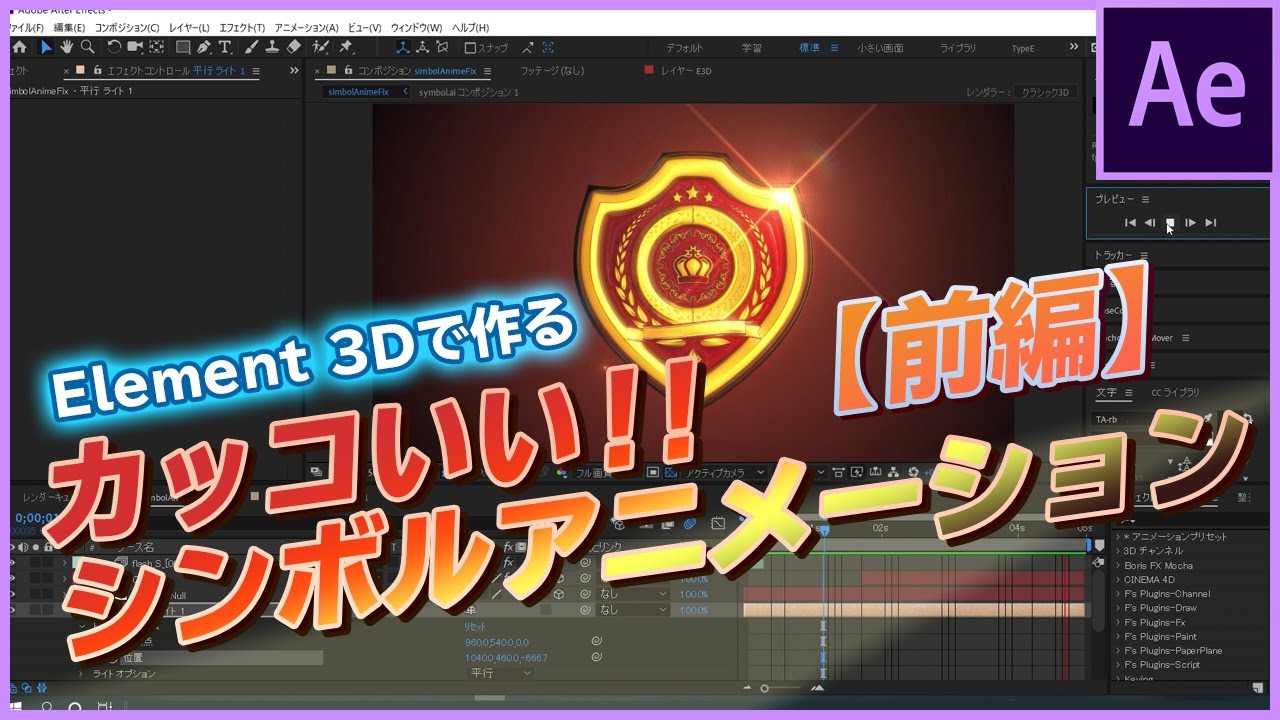Select レイヤー E3D tab
Viewport: 1280px width, 720px height.
coord(685,71)
